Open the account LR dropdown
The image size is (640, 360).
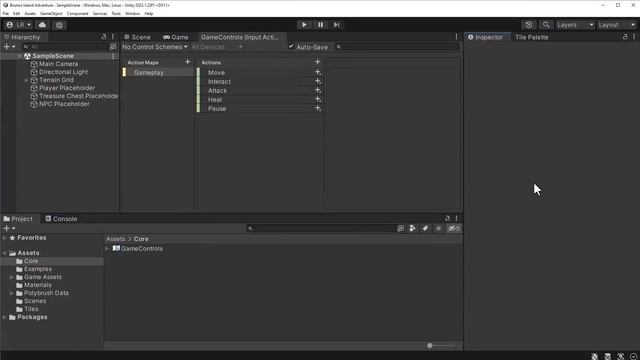point(19,25)
